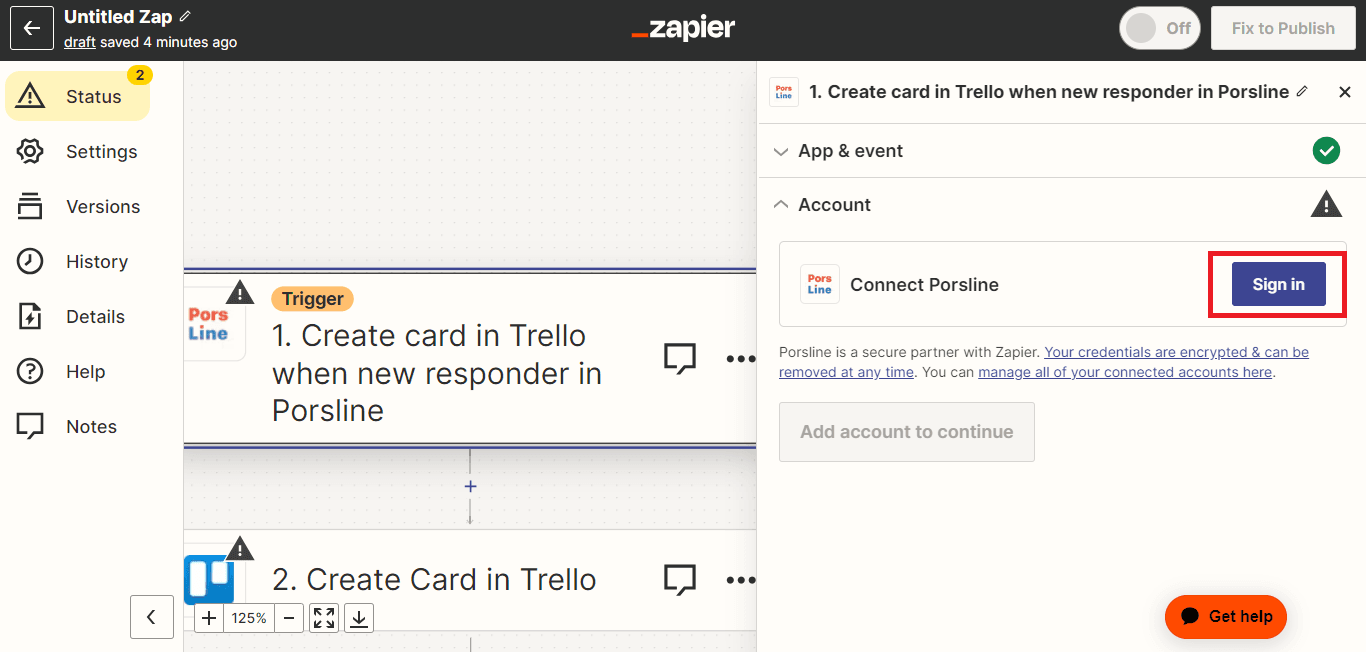Collapse the left sidebar
This screenshot has width=1366, height=652.
coord(151,617)
